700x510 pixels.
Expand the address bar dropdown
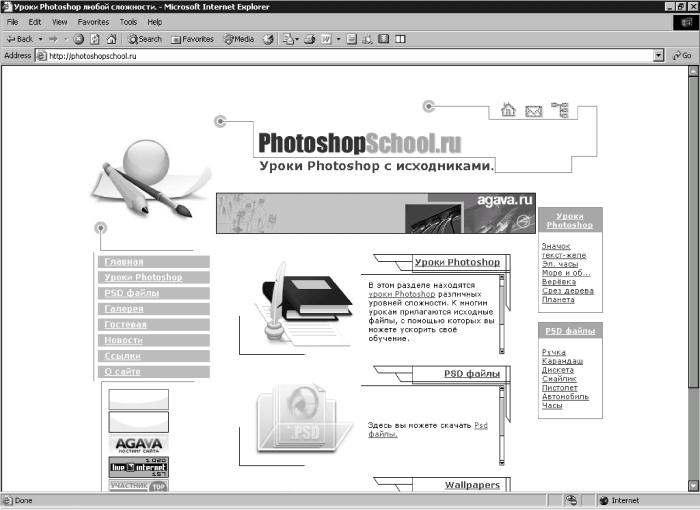pos(658,56)
